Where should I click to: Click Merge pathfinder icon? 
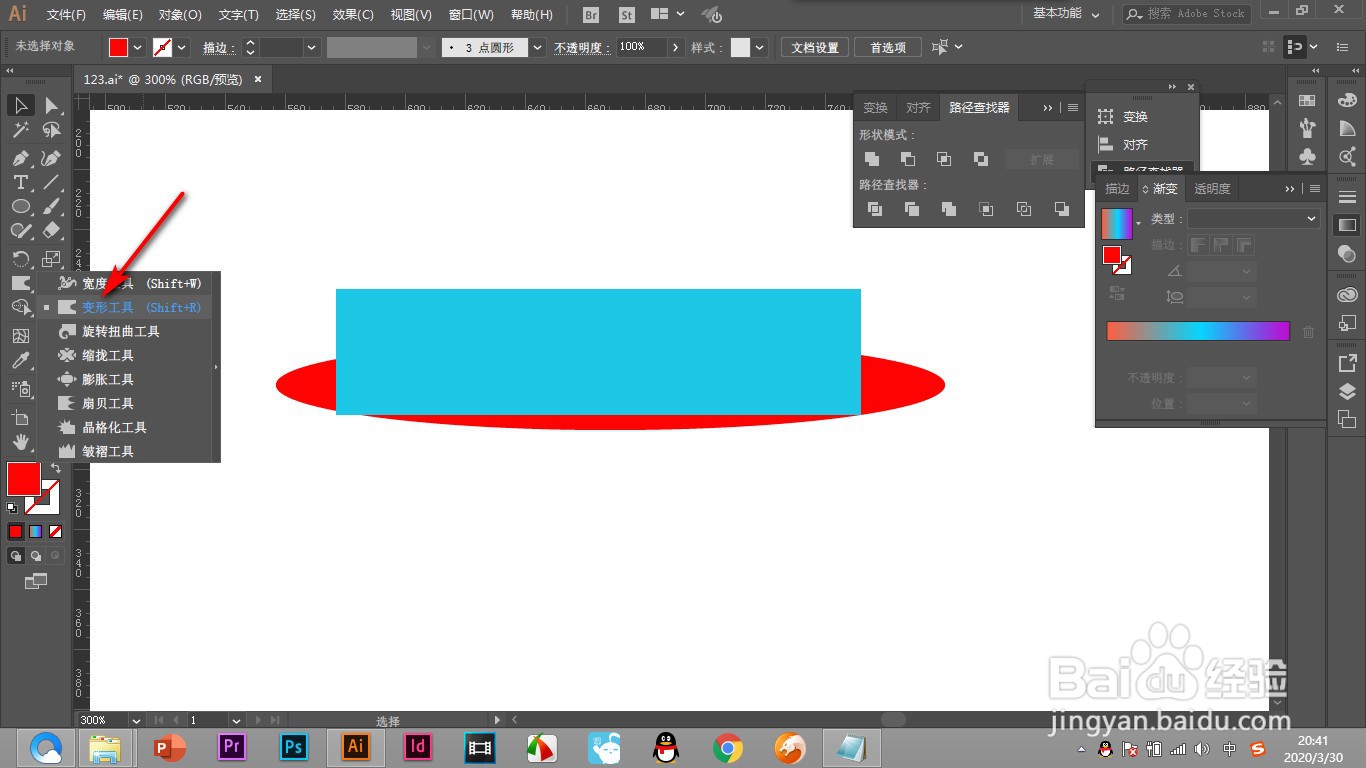(x=949, y=209)
